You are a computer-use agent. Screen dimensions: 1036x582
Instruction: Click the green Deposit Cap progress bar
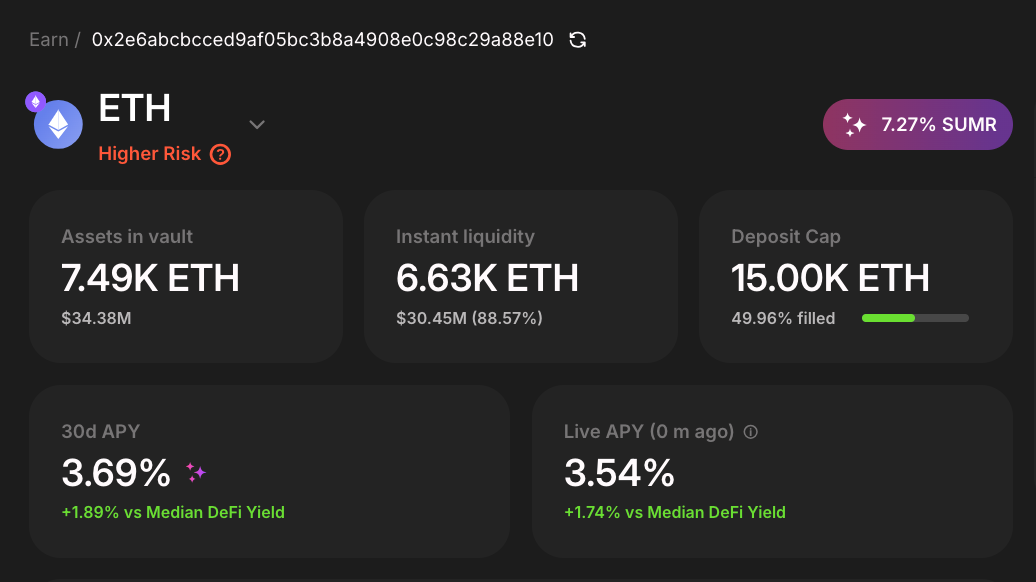pyautogui.click(x=915, y=318)
